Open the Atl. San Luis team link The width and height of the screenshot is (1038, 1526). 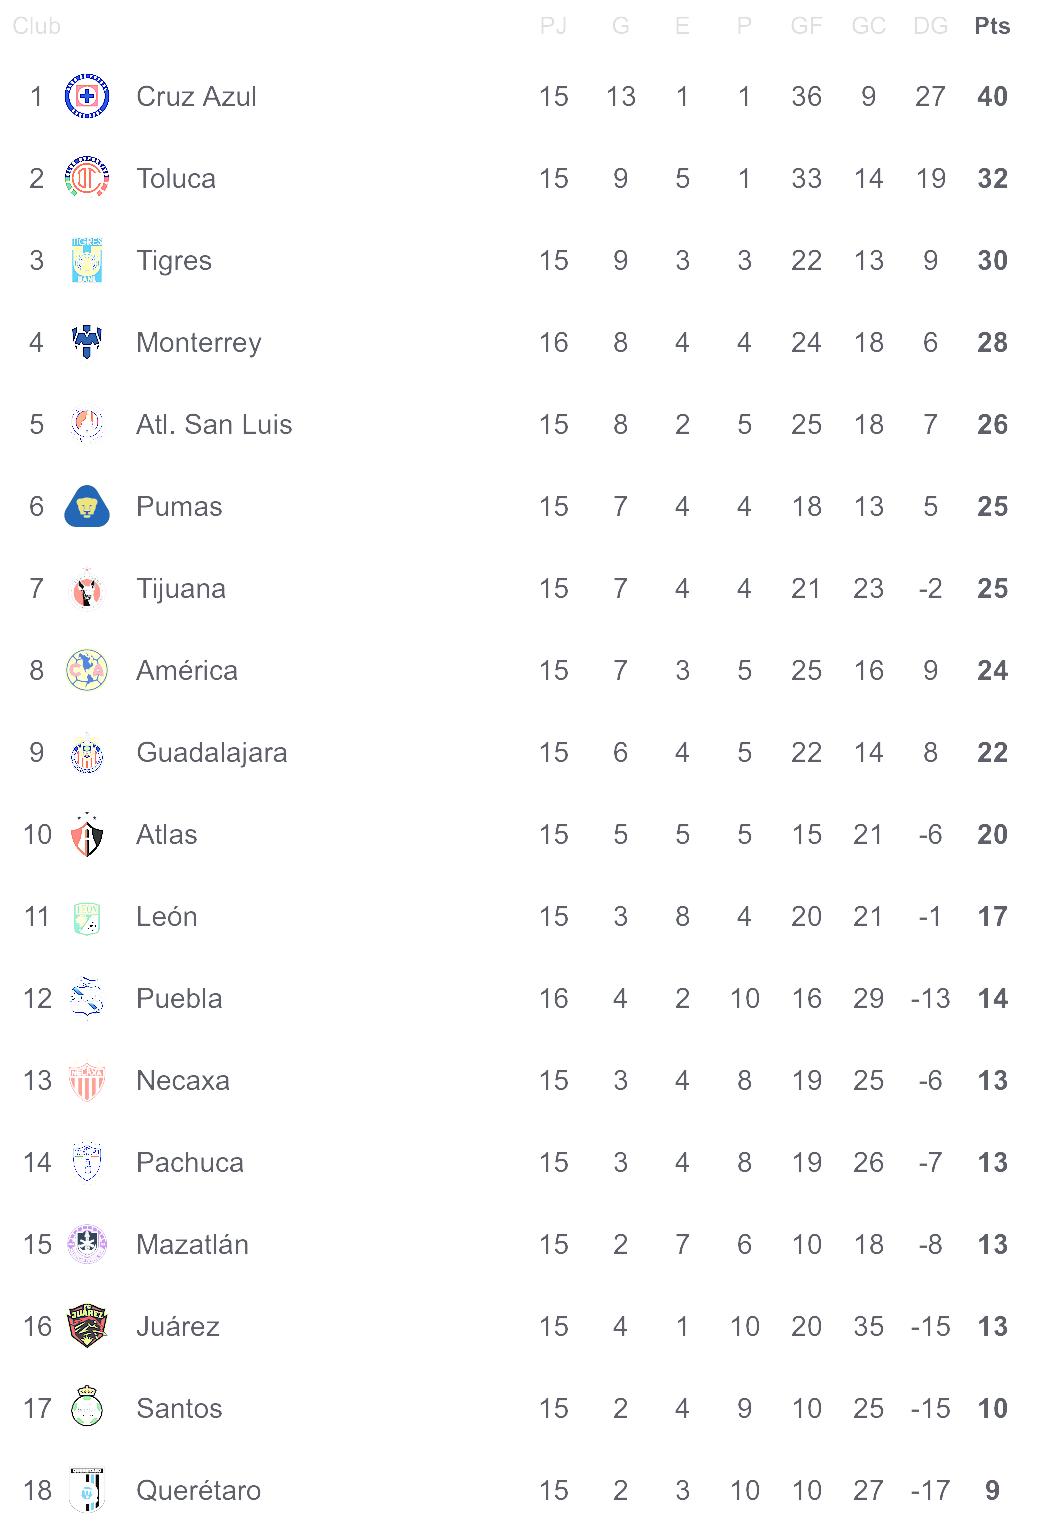tap(214, 425)
